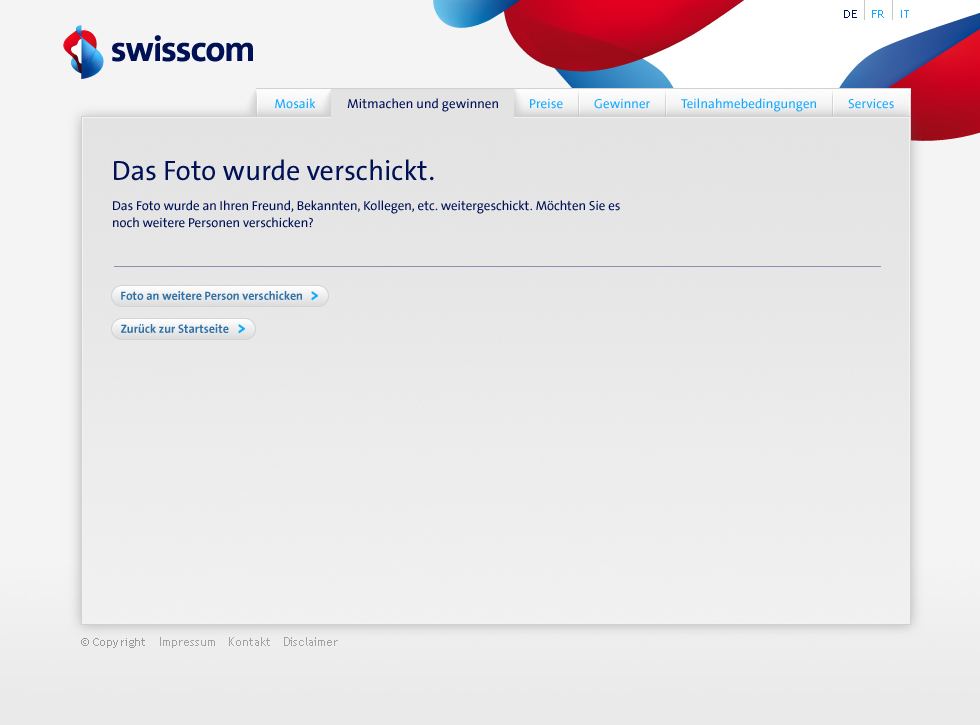Viewport: 980px width, 725px height.
Task: Switch language to DE
Action: [x=850, y=14]
